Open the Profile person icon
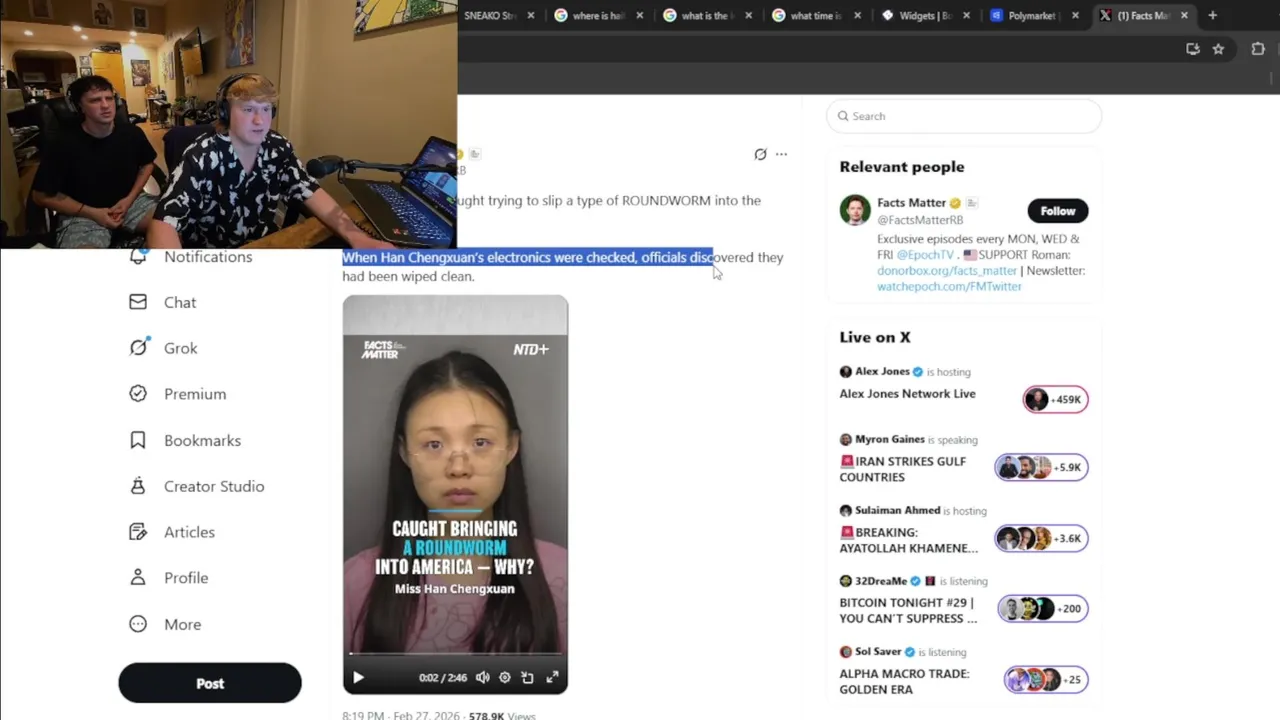Viewport: 1280px width, 720px height. (138, 578)
